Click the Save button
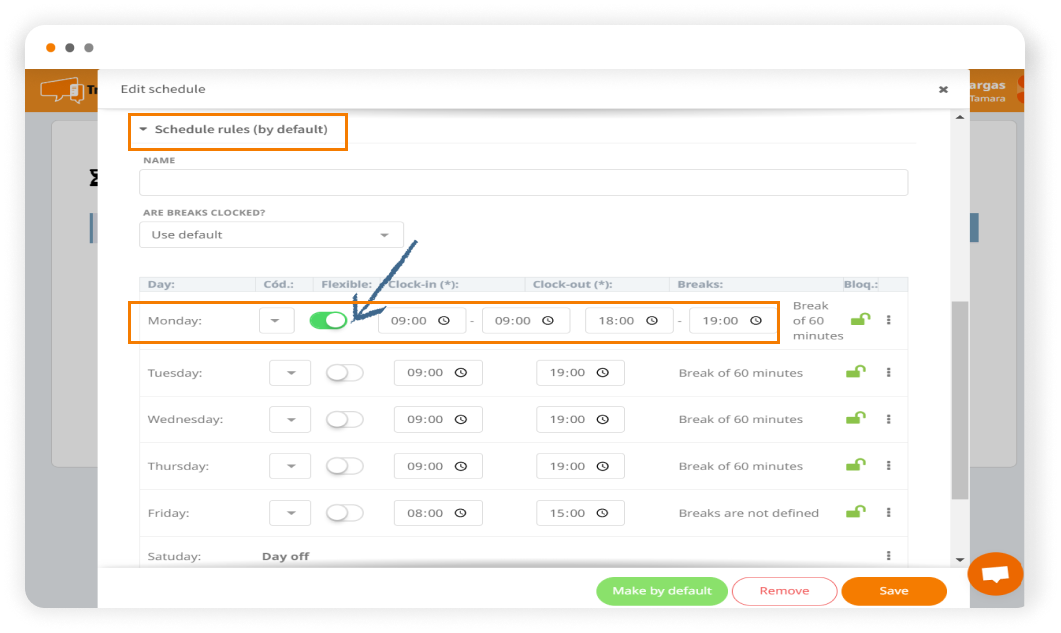This screenshot has height=633, width=1061. coord(893,591)
